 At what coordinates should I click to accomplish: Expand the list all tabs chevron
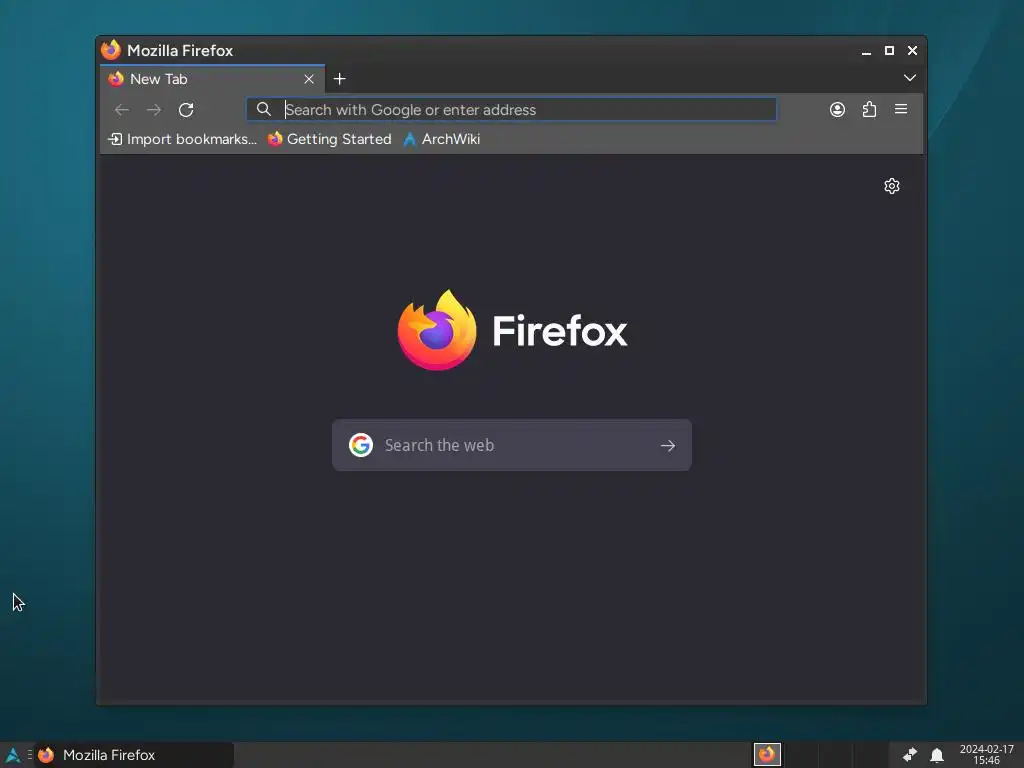910,78
